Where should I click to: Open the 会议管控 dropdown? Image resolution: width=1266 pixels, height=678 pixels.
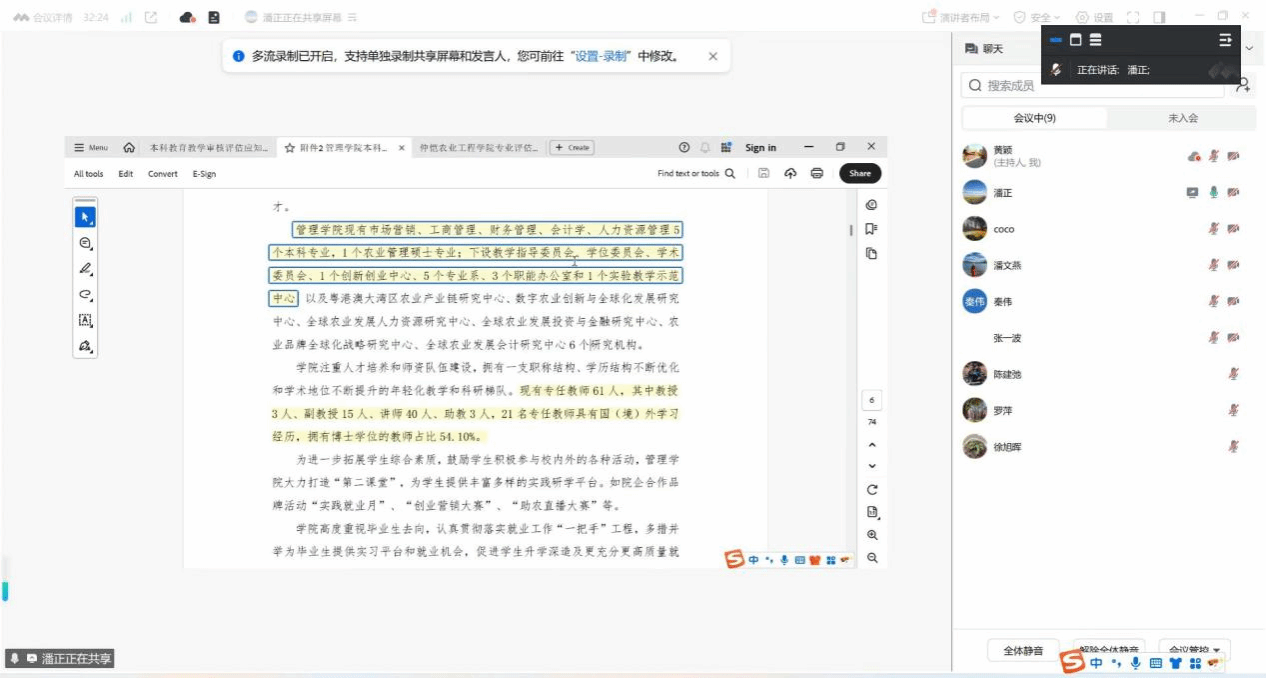[x=1194, y=651]
